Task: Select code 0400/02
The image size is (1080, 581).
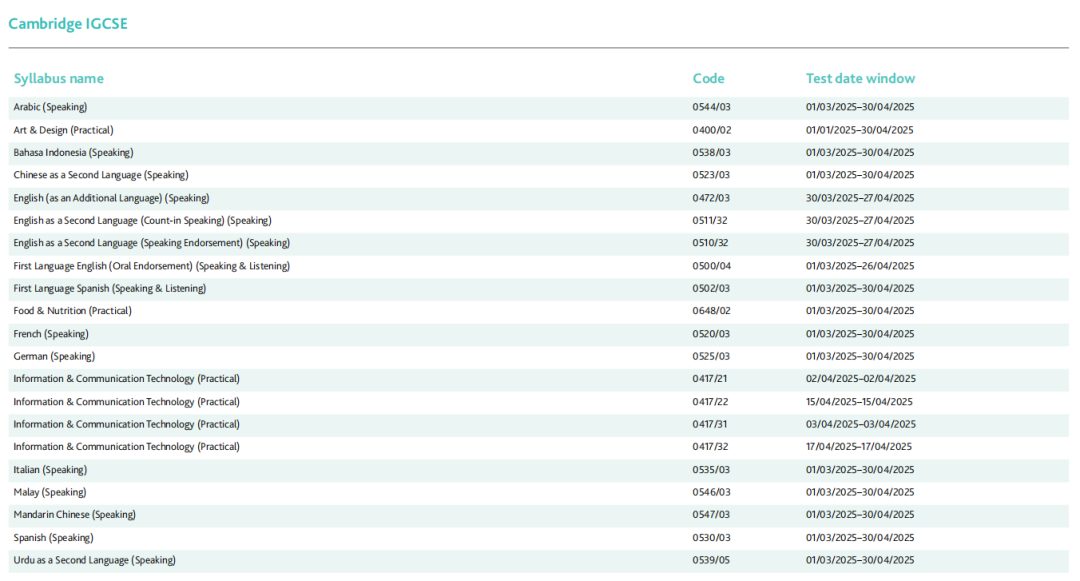Action: pyautogui.click(x=712, y=130)
